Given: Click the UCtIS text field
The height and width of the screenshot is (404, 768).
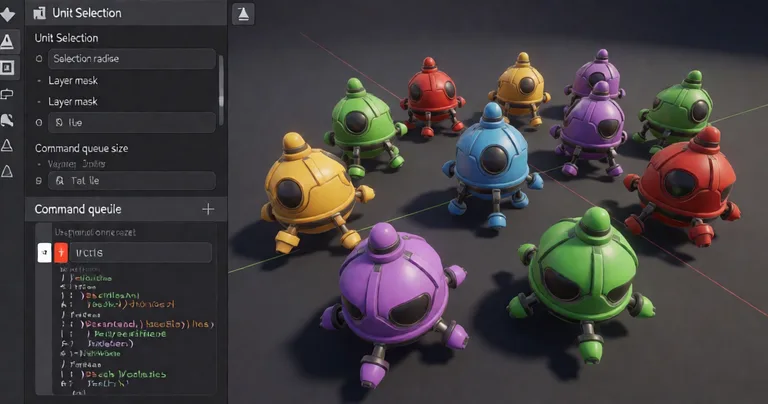Looking at the screenshot, I should pyautogui.click(x=141, y=253).
